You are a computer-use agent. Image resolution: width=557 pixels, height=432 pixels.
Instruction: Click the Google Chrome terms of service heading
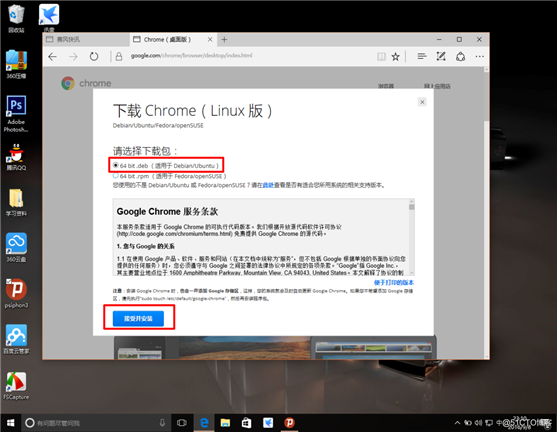coord(167,211)
